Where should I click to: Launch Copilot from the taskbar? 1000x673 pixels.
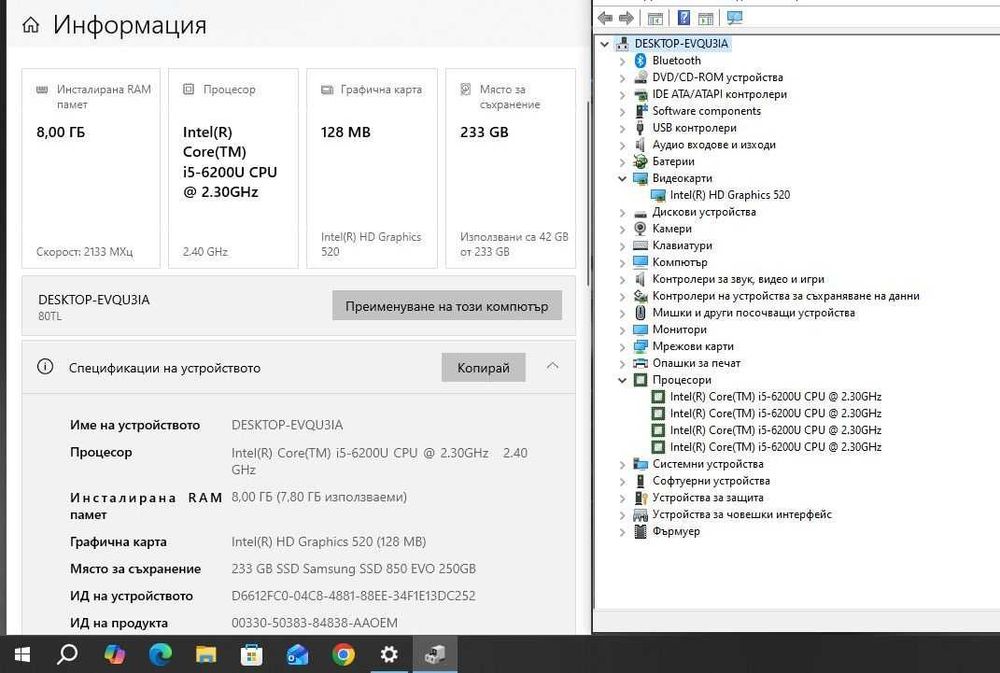pyautogui.click(x=115, y=655)
